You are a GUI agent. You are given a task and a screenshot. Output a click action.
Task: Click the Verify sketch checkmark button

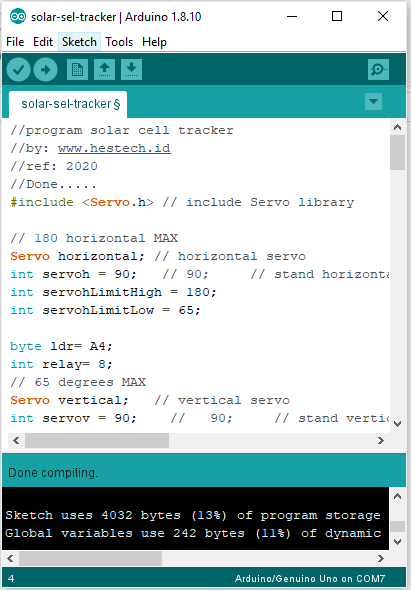click(x=18, y=70)
